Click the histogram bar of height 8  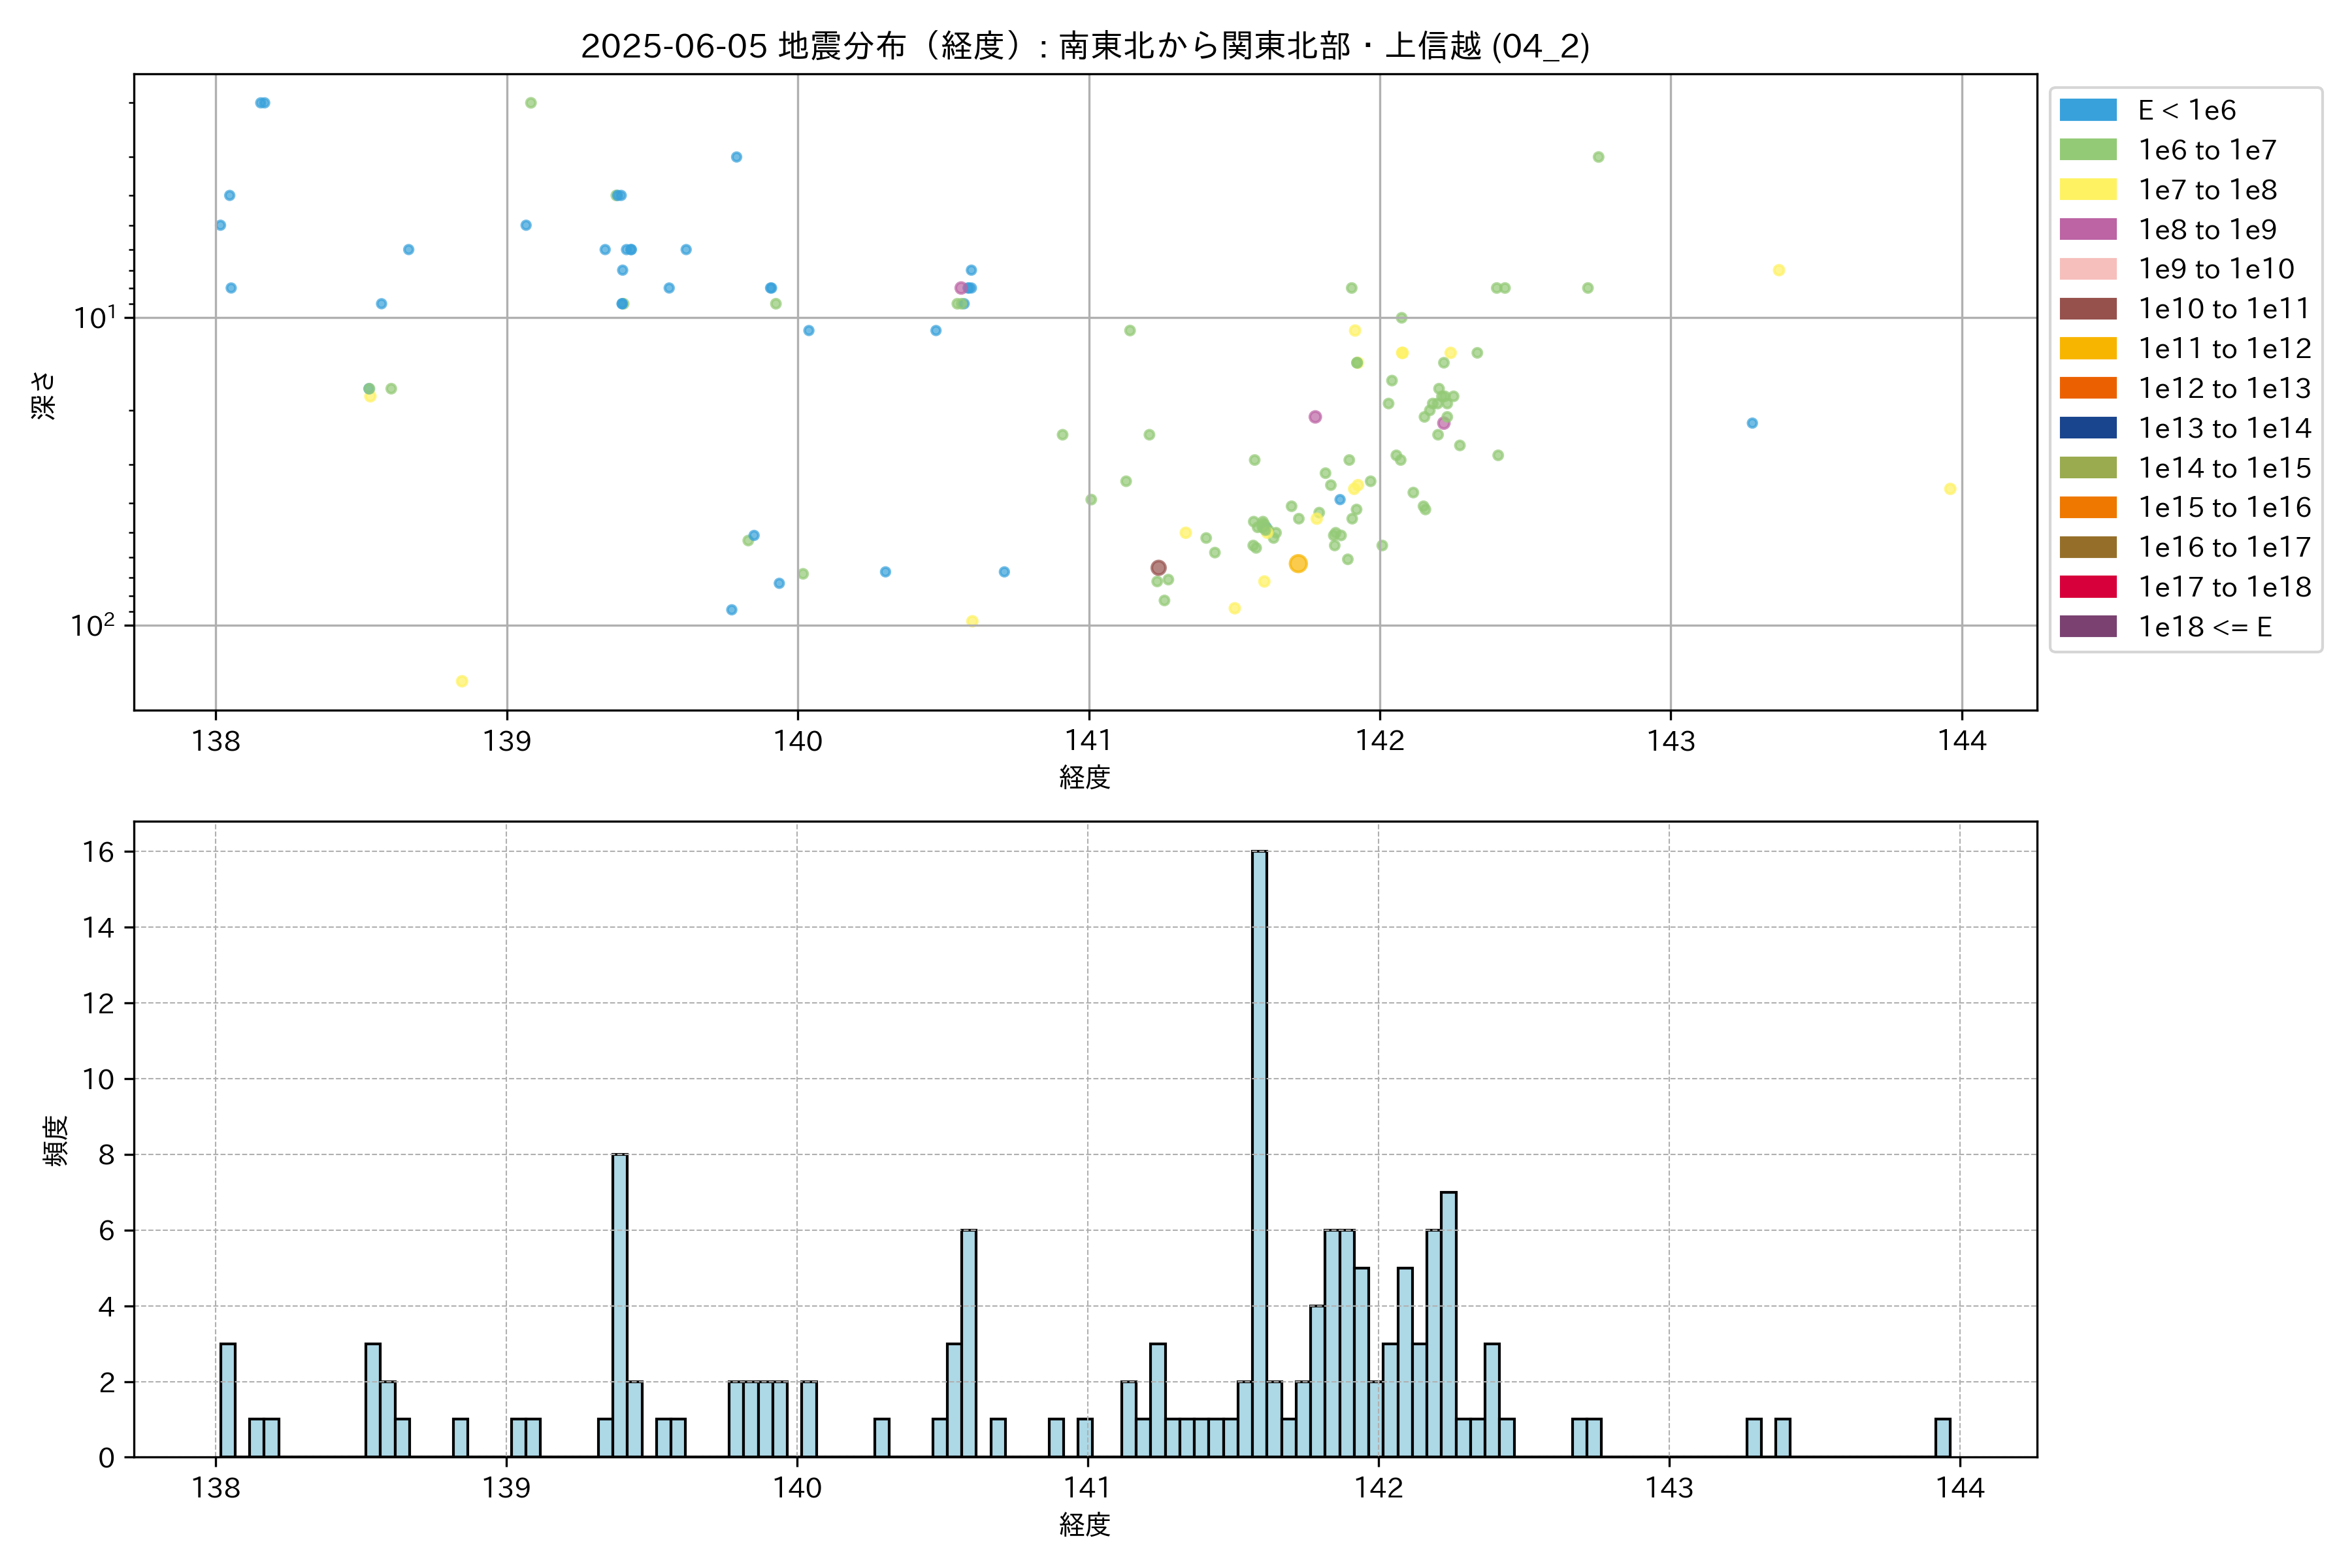[620, 1305]
